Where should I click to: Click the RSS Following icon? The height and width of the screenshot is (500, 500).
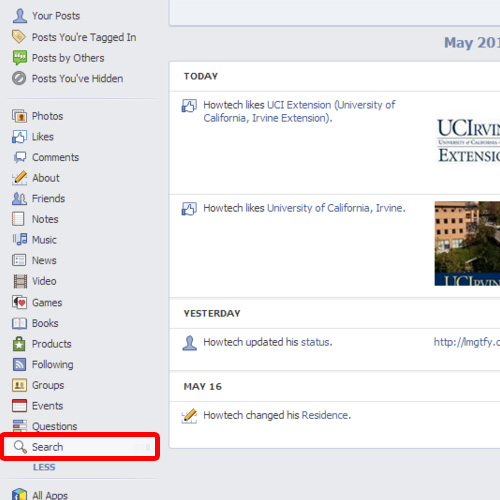tap(19, 364)
